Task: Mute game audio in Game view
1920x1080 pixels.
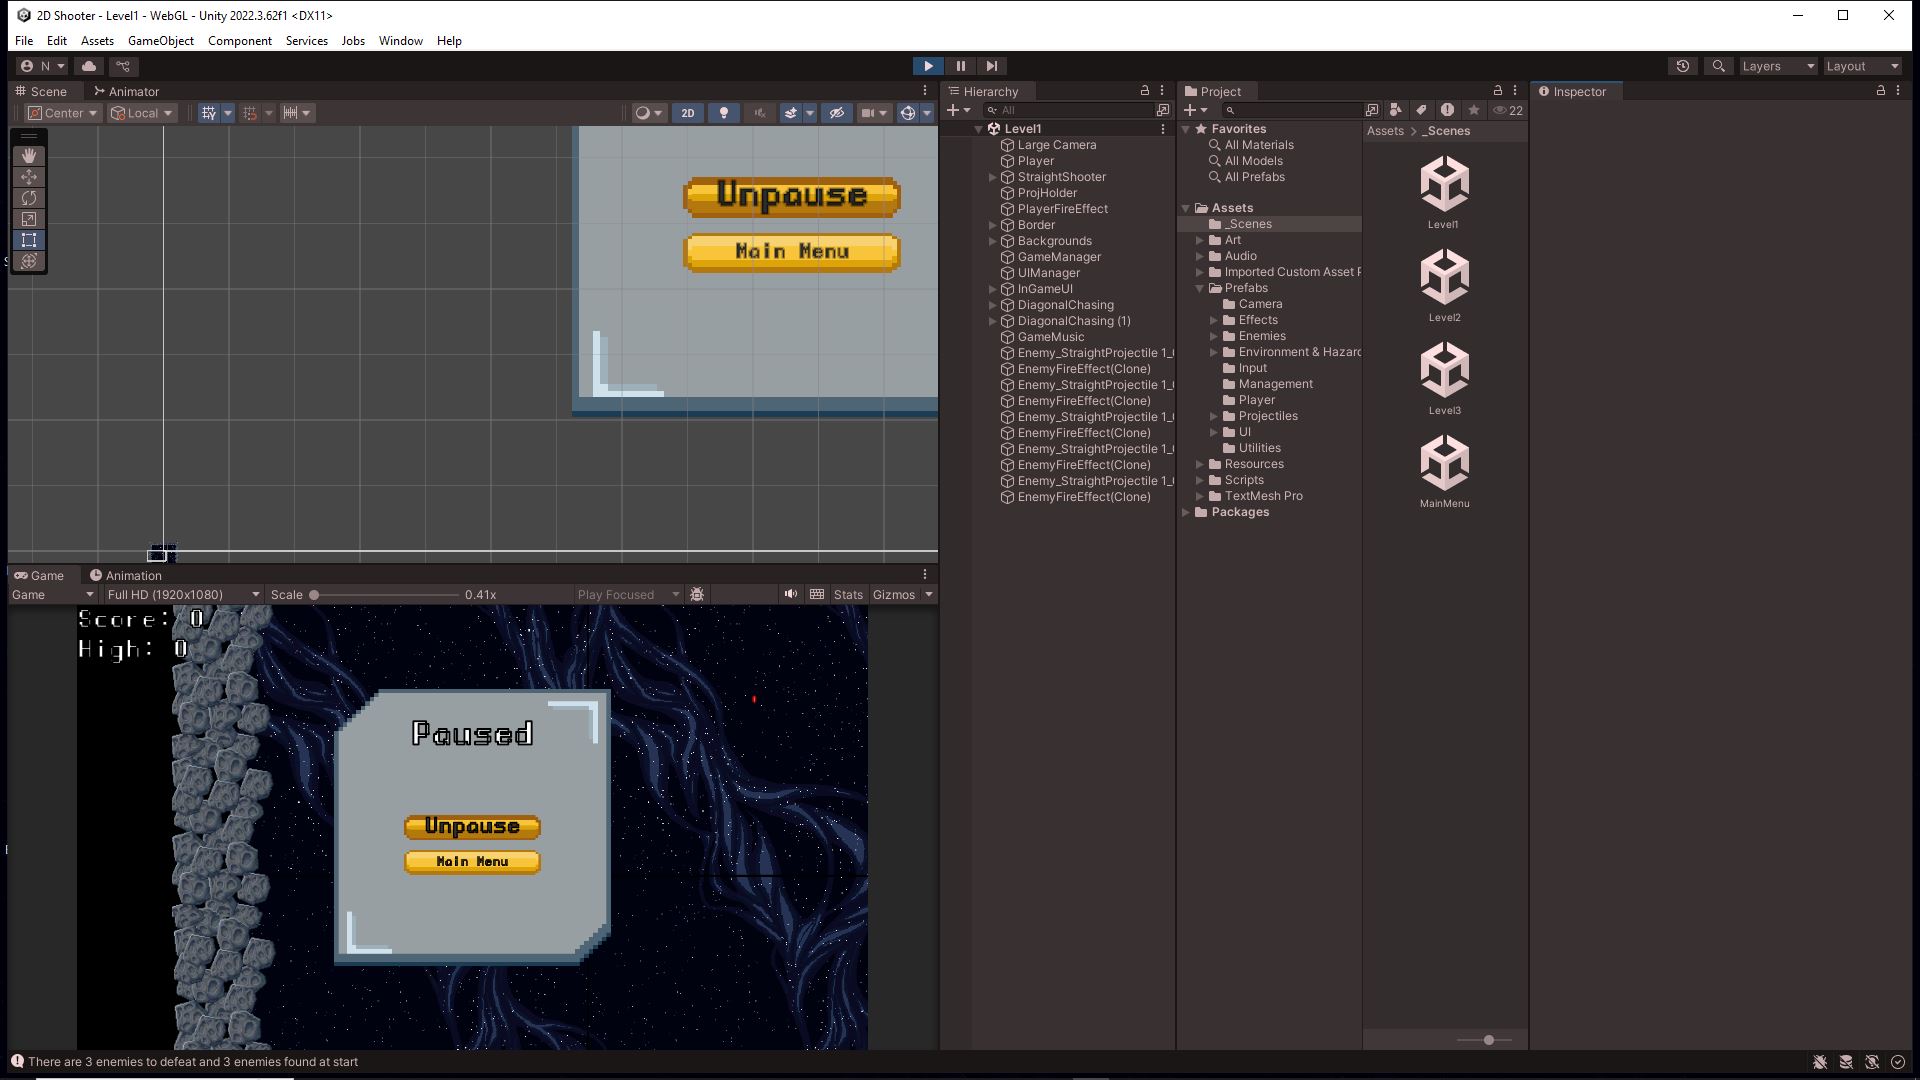Action: point(791,594)
